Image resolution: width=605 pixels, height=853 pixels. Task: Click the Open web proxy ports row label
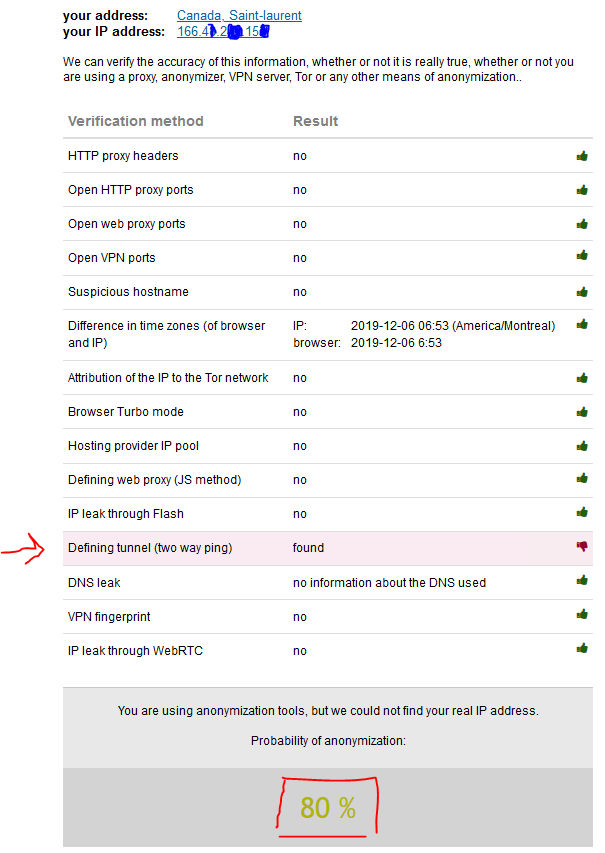126,224
